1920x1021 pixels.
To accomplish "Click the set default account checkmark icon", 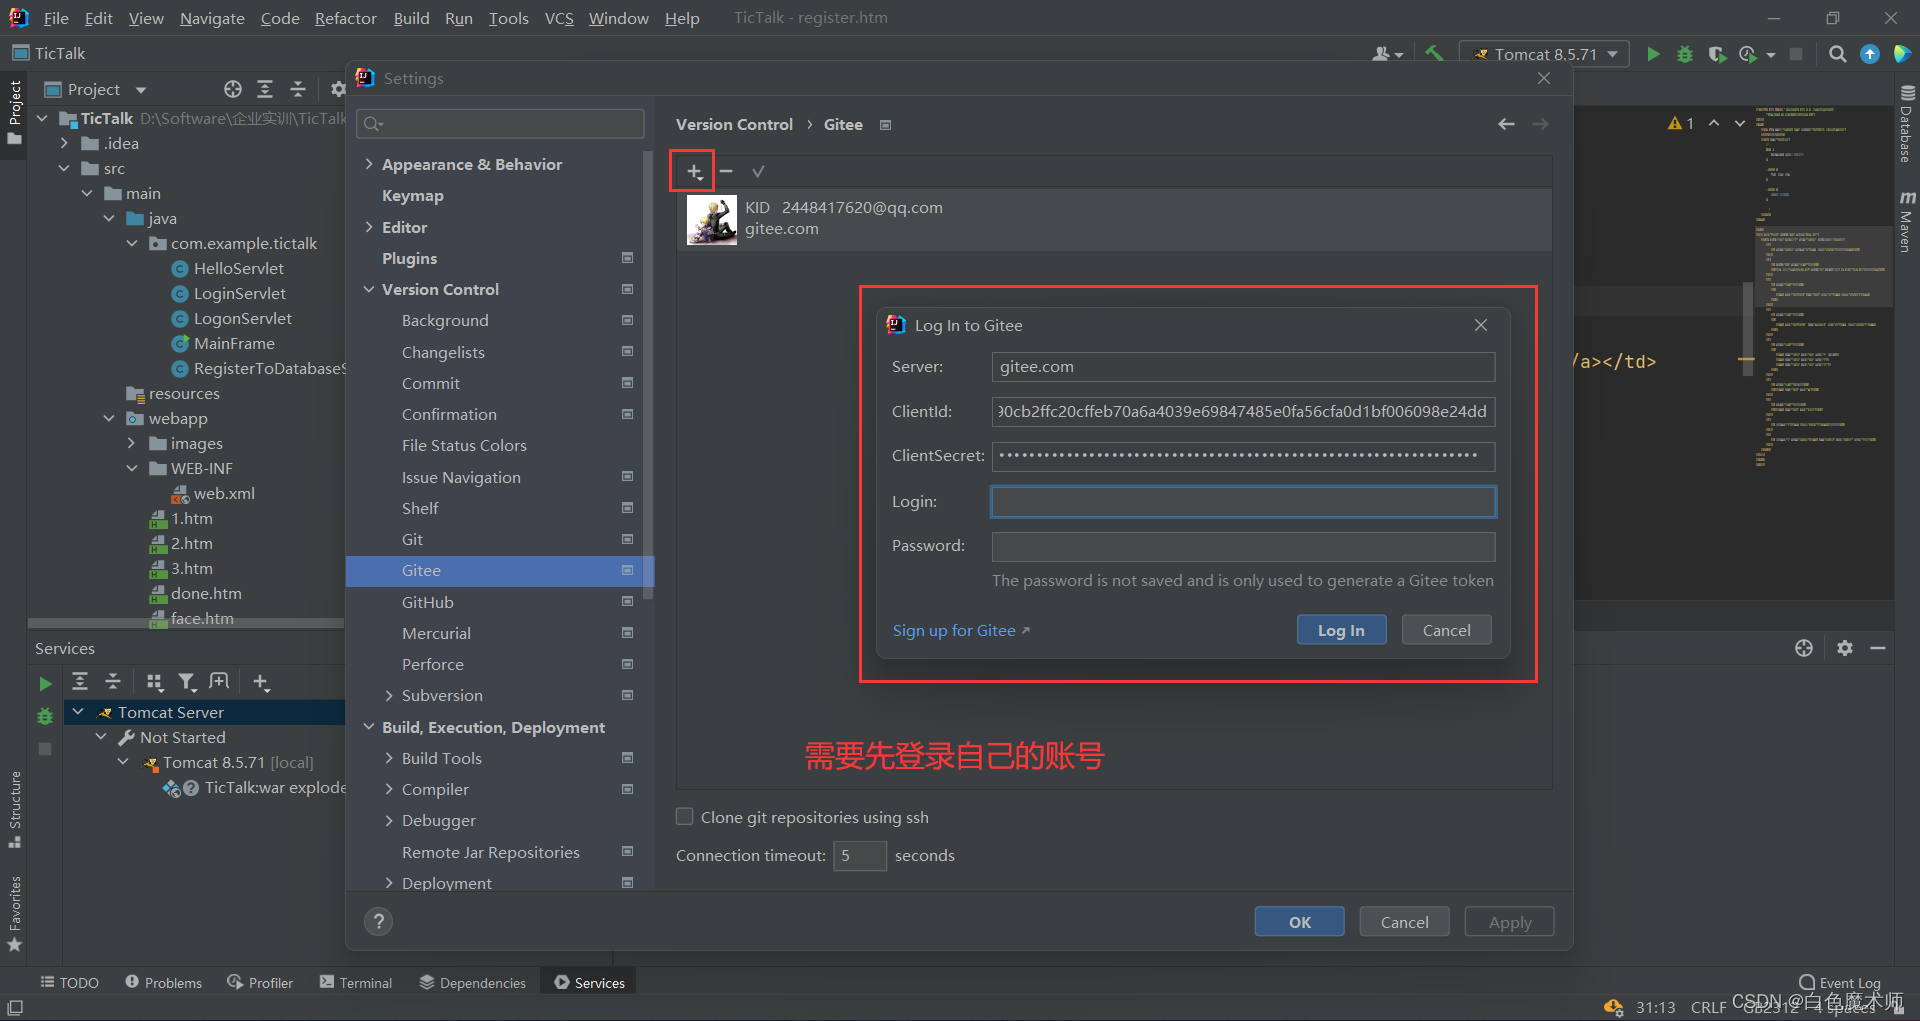I will click(758, 172).
